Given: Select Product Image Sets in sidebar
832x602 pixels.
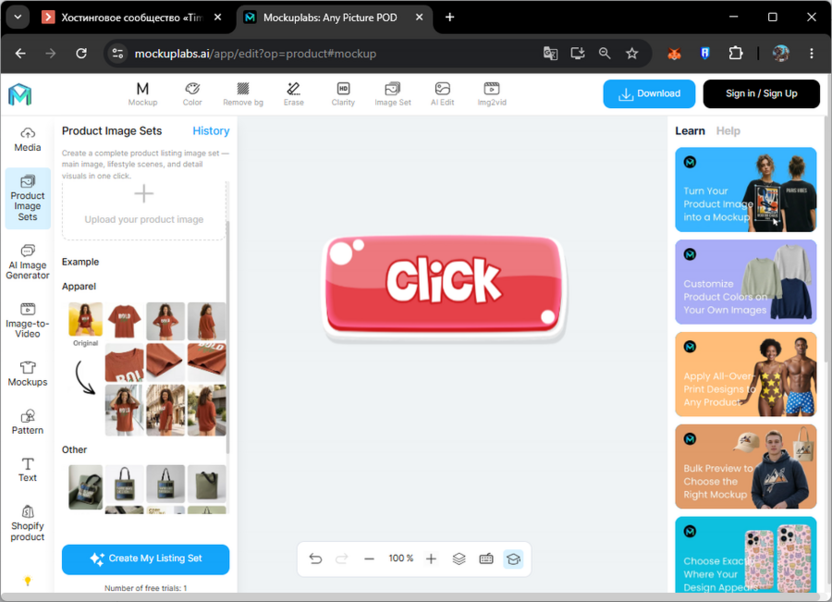Looking at the screenshot, I should pyautogui.click(x=28, y=198).
